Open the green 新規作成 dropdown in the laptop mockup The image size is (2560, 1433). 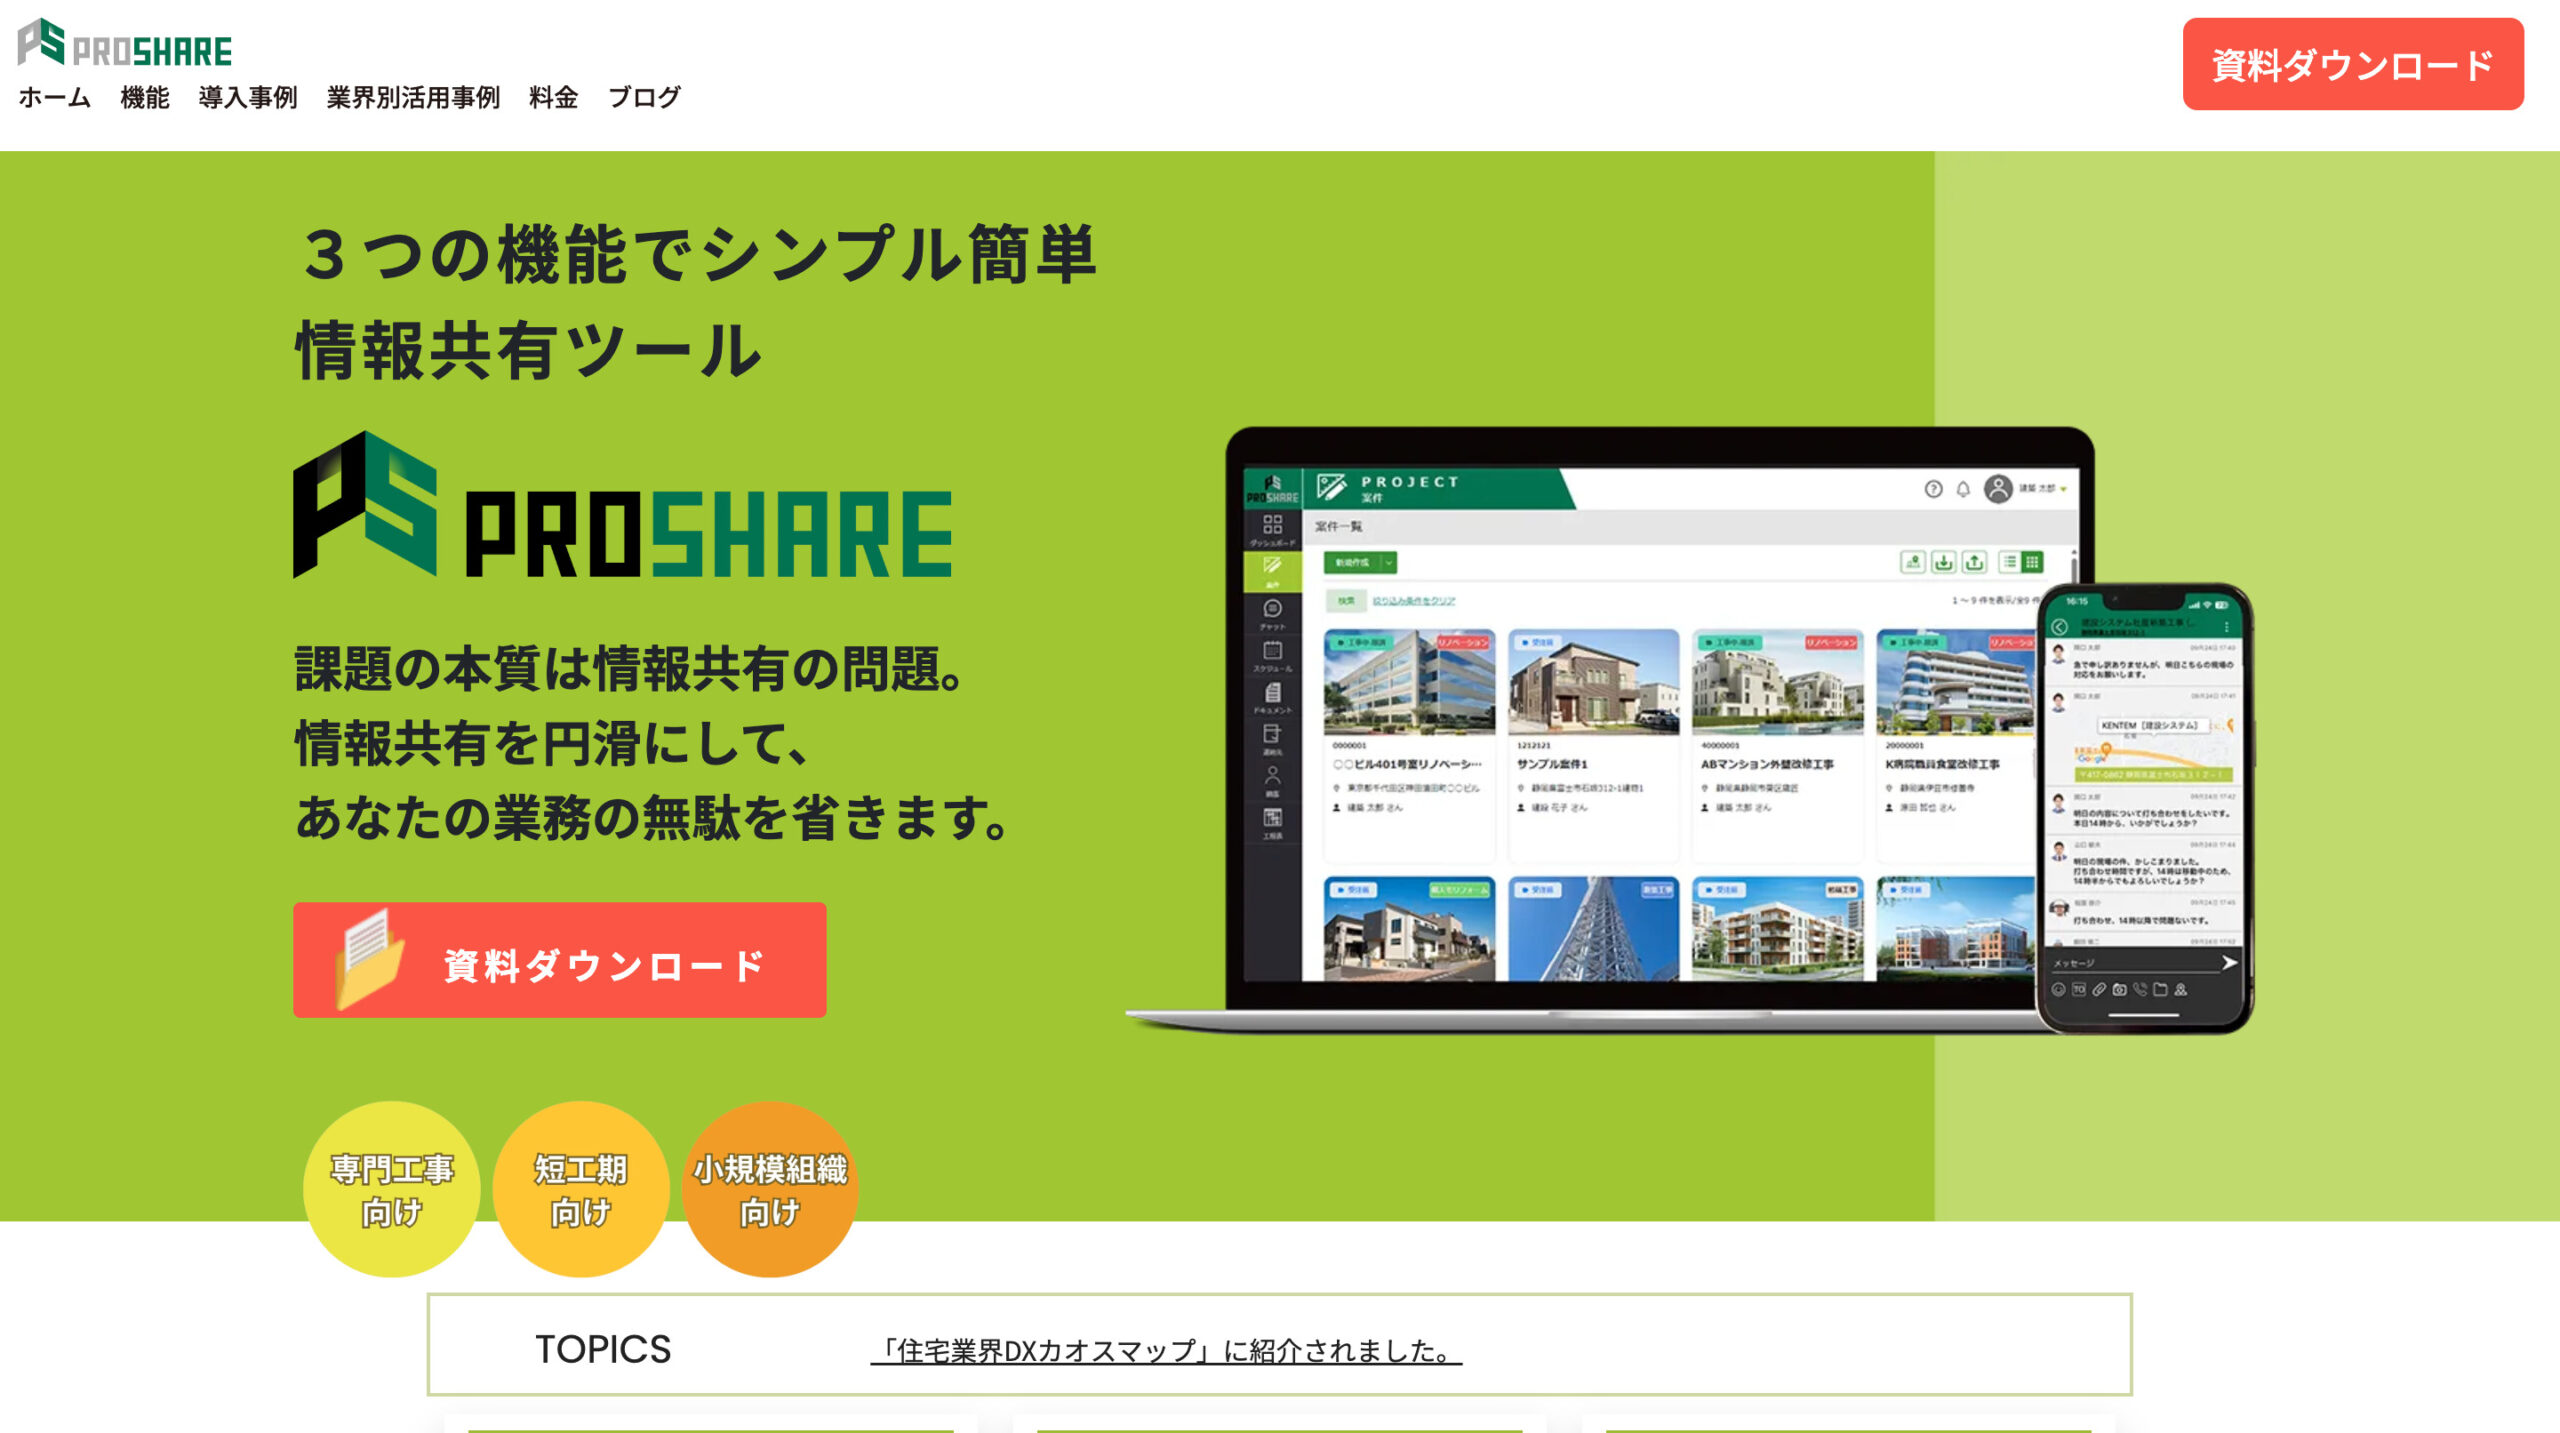tap(1360, 563)
